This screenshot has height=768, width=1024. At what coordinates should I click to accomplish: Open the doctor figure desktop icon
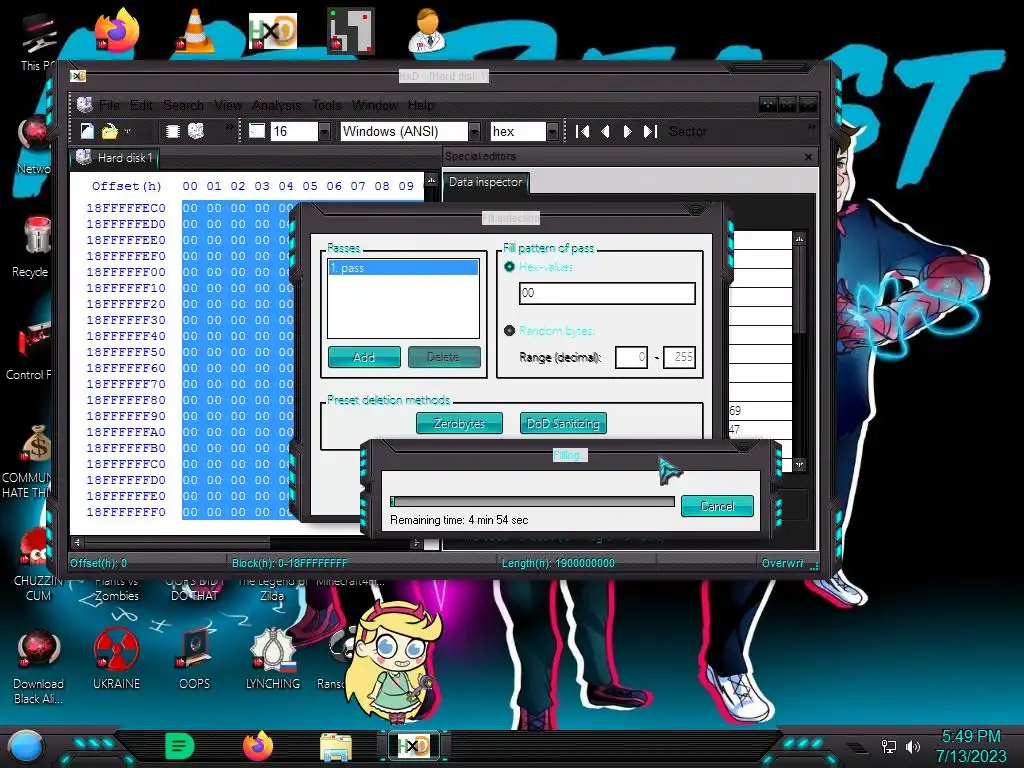pyautogui.click(x=428, y=31)
